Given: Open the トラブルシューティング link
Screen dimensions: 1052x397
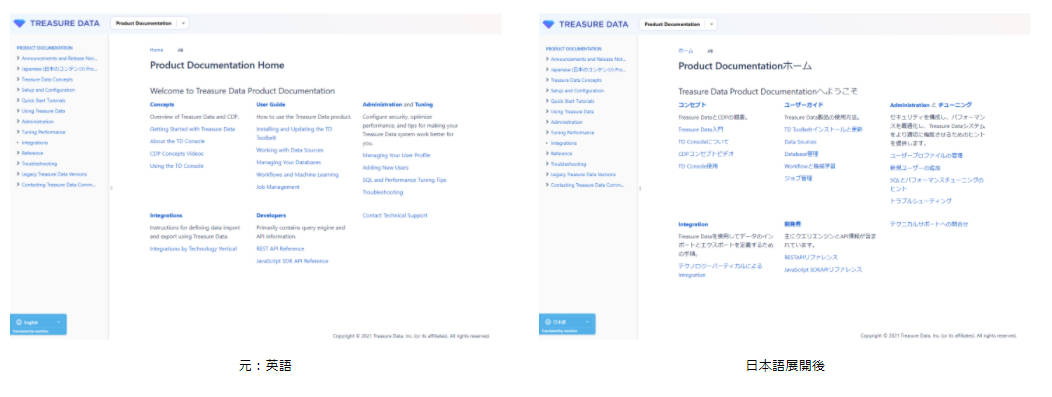Looking at the screenshot, I should click(920, 201).
